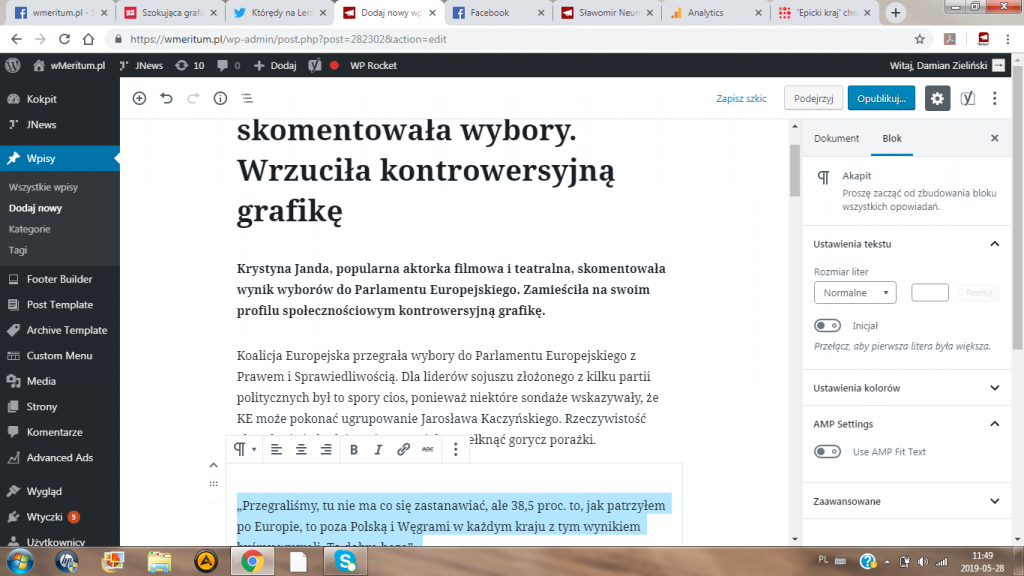This screenshot has width=1024, height=576.
Task: Undo the last editor change
Action: click(166, 98)
